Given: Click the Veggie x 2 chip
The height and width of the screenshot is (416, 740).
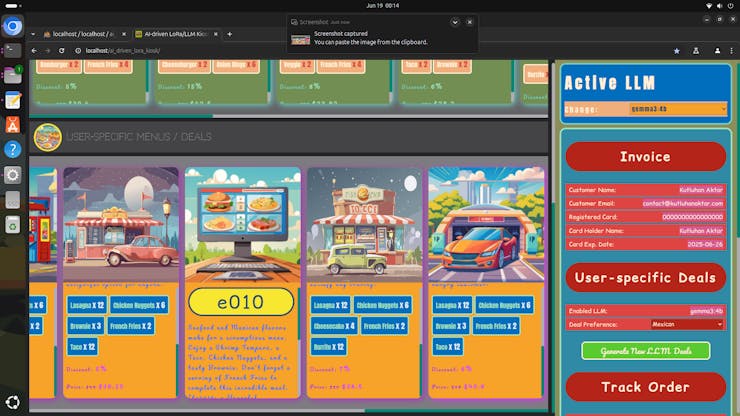Looking at the screenshot, I should 297,65.
